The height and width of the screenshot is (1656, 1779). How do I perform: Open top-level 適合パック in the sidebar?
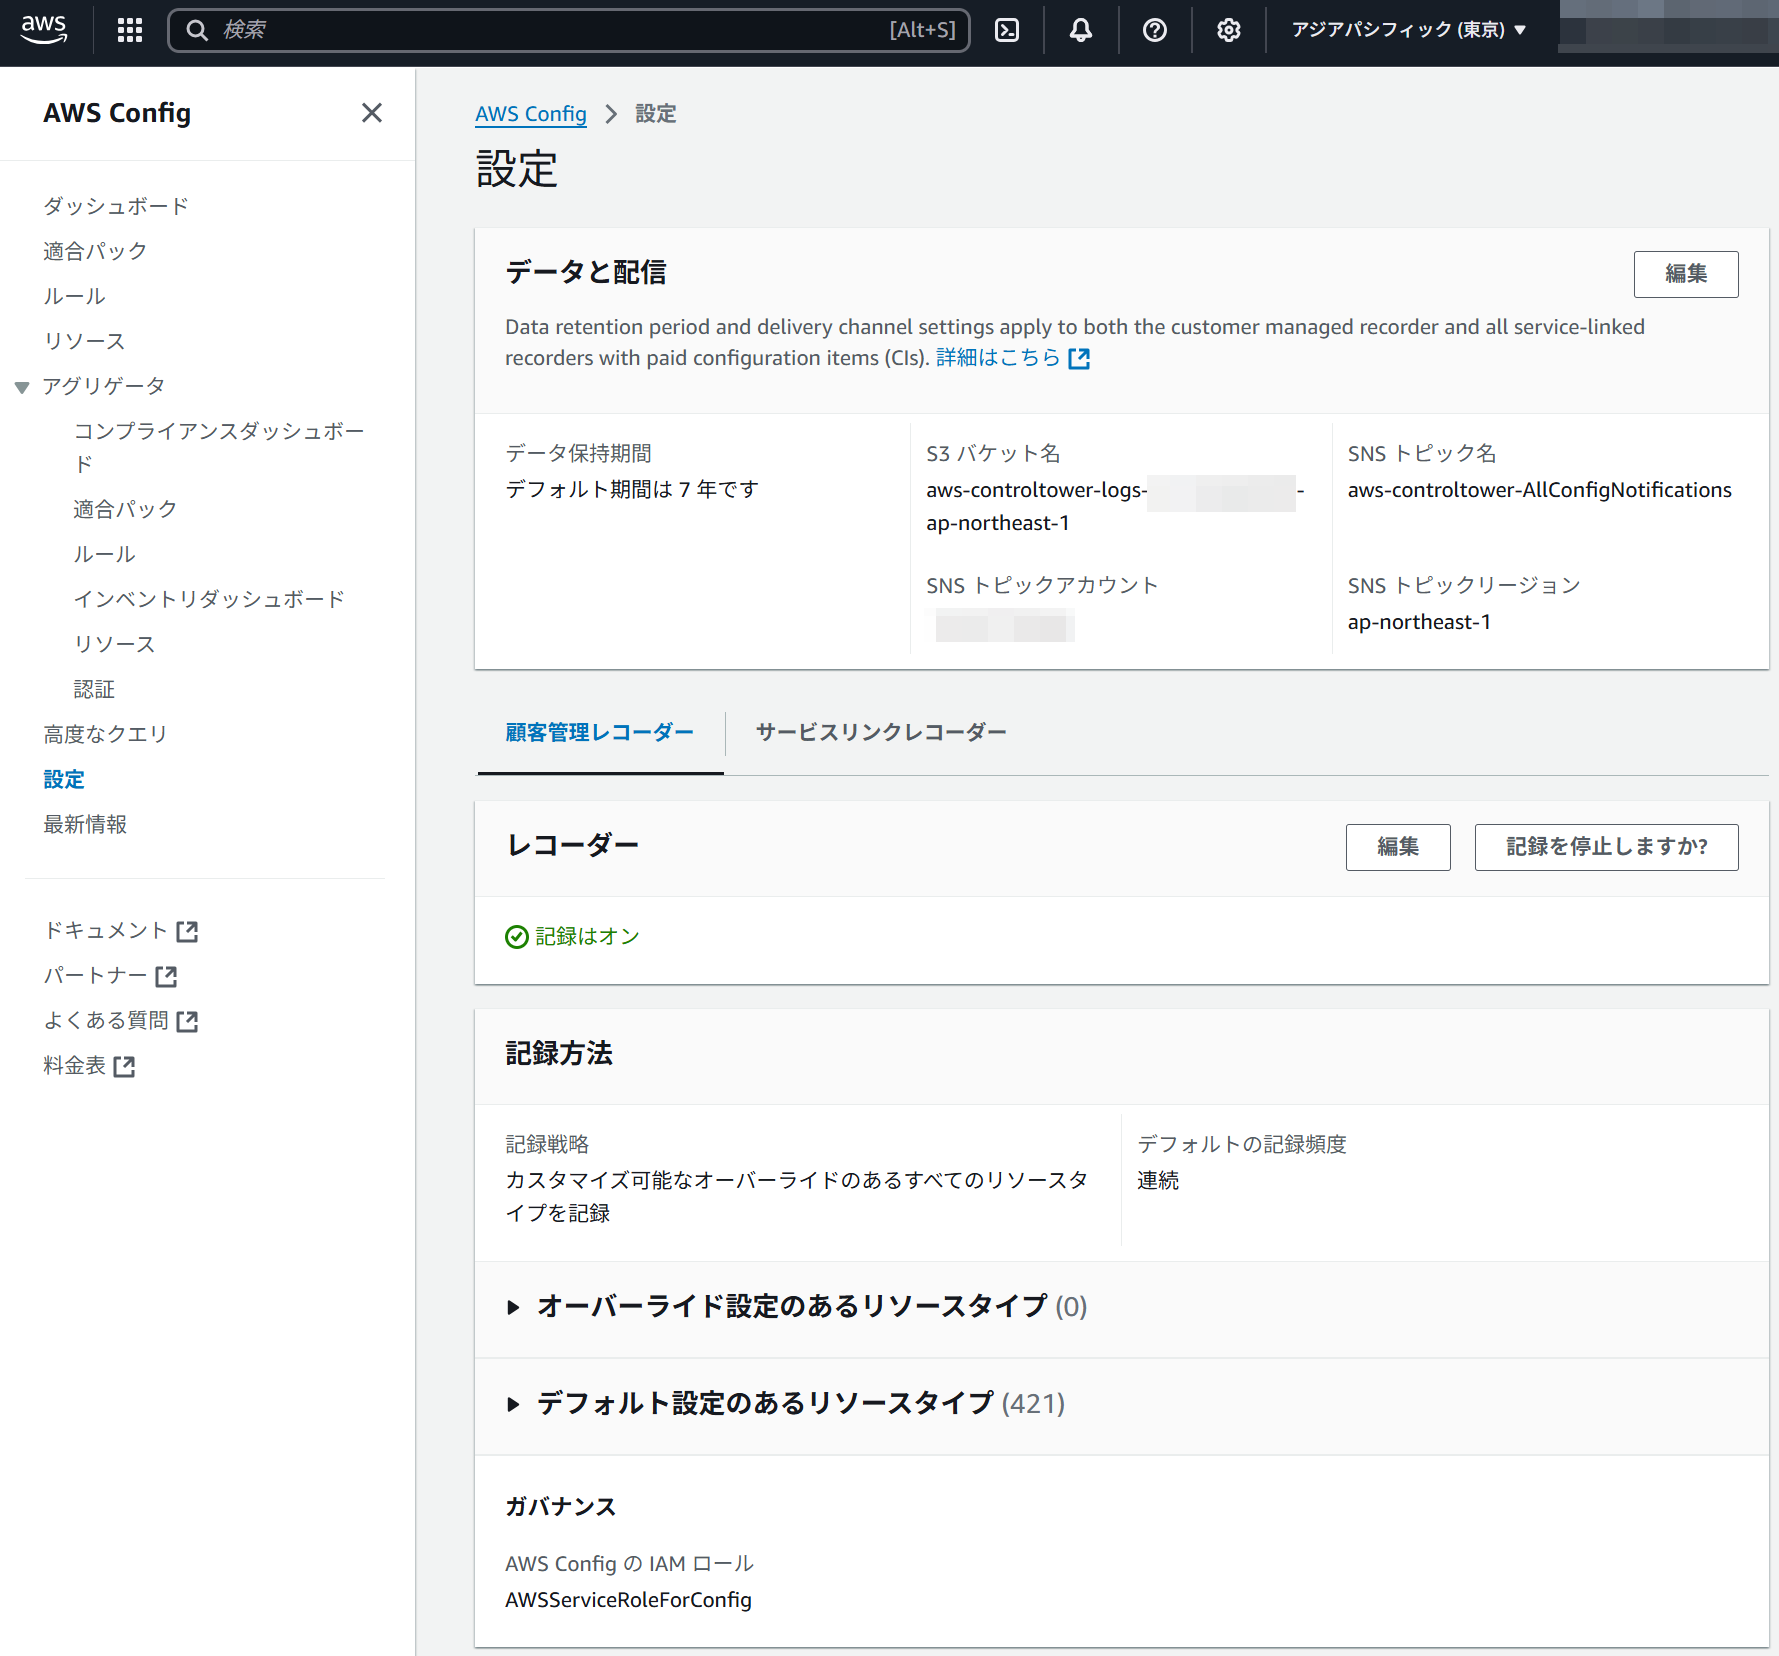(x=95, y=251)
